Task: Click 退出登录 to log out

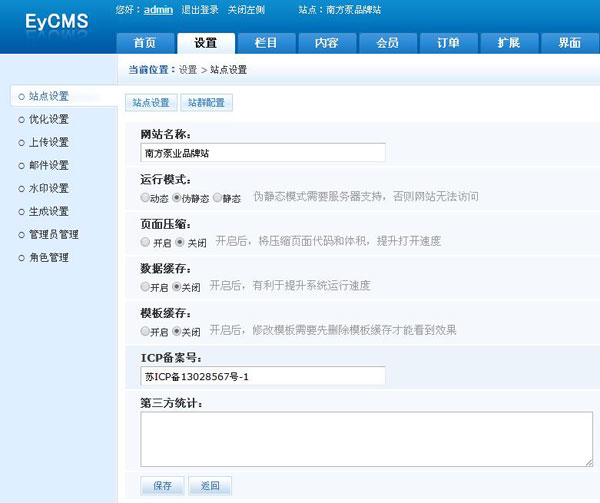Action: pyautogui.click(x=200, y=9)
